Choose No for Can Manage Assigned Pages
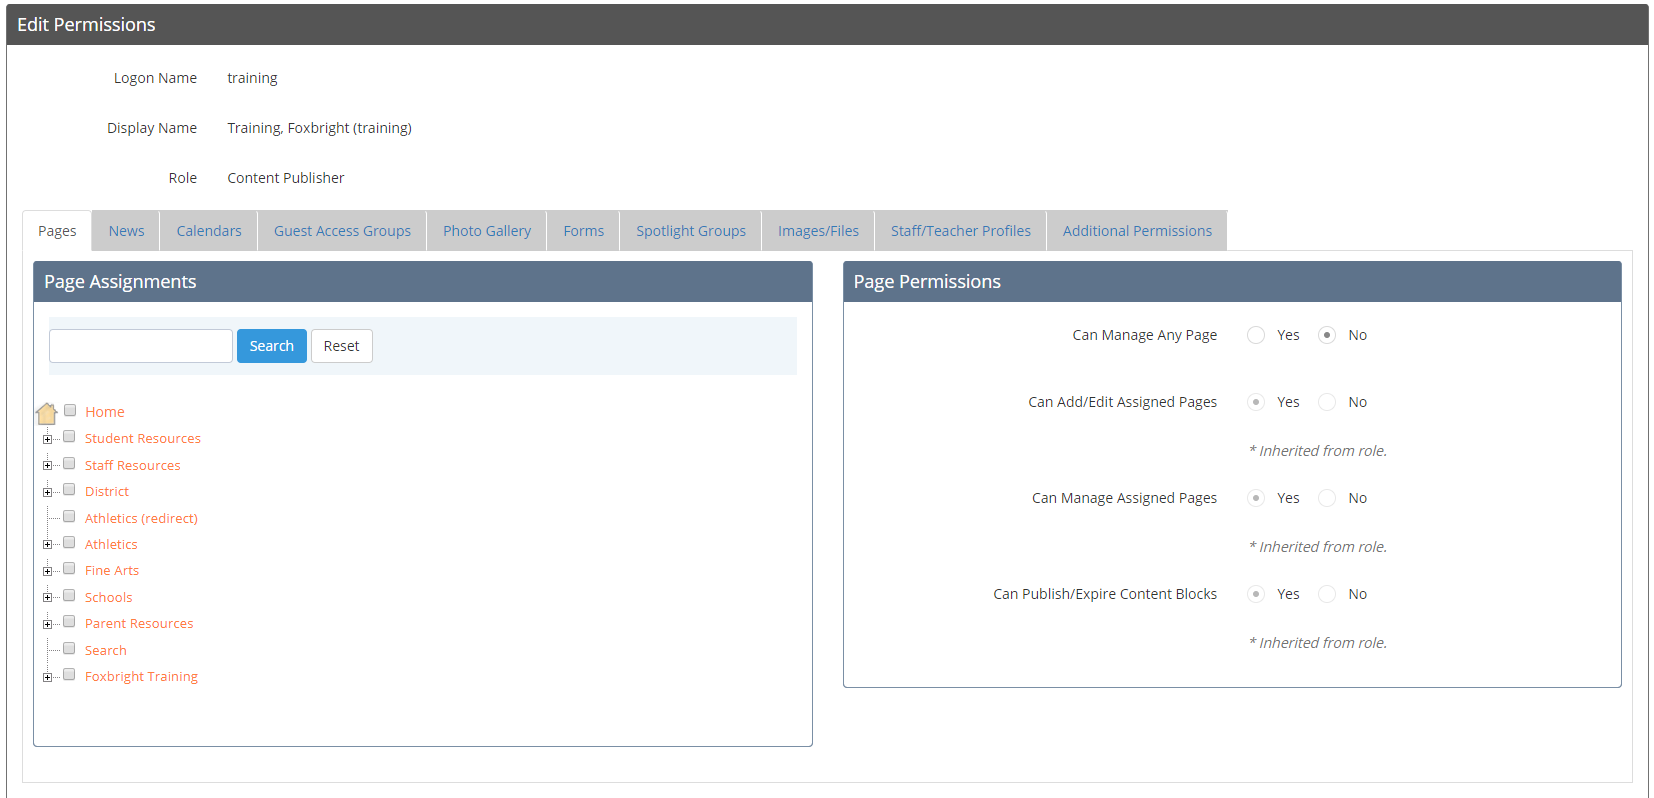The image size is (1654, 798). [1327, 498]
